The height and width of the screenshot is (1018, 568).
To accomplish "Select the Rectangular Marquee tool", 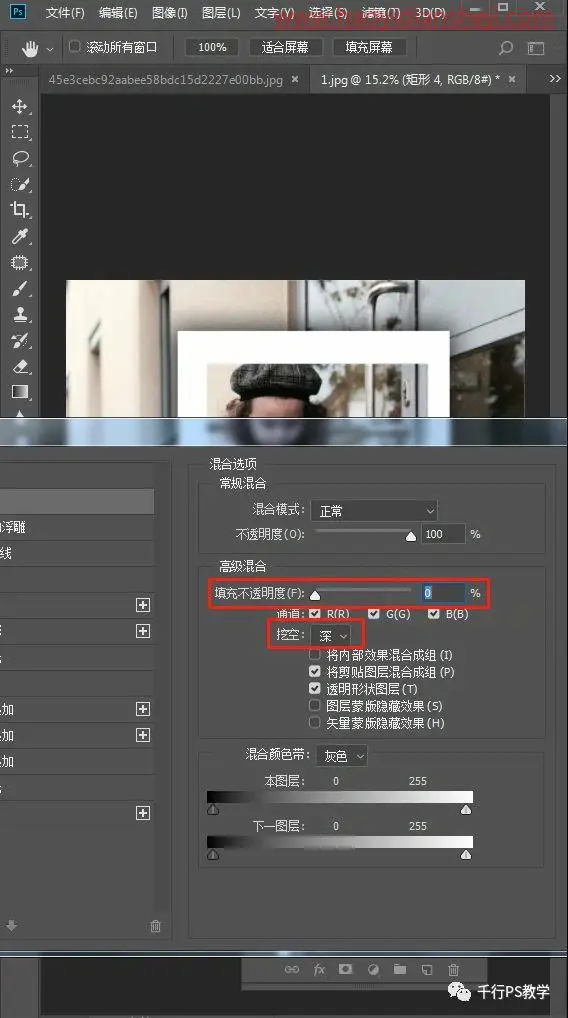I will click(19, 132).
